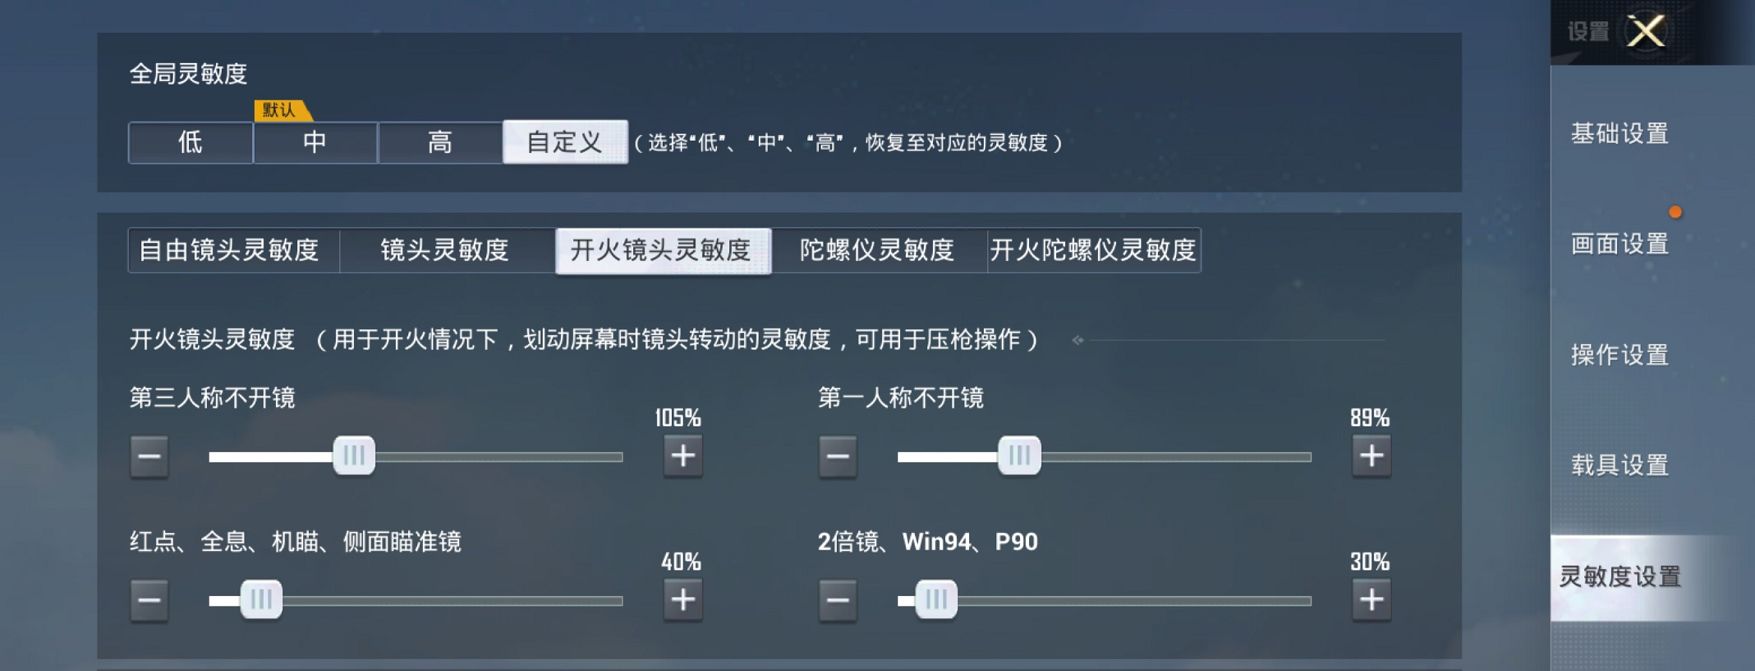Switch to 自由镜头灵敏度 tab
1755x671 pixels.
[229, 250]
